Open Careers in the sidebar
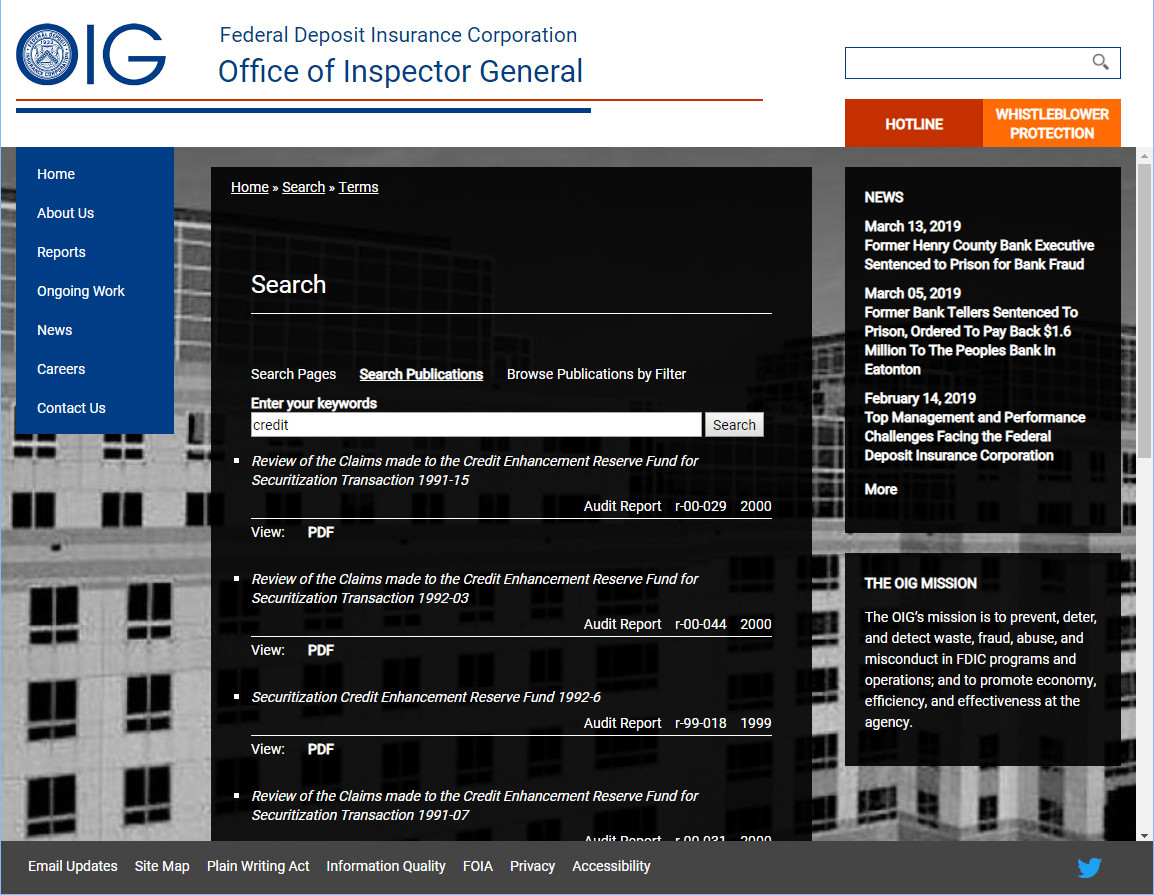 pos(61,369)
